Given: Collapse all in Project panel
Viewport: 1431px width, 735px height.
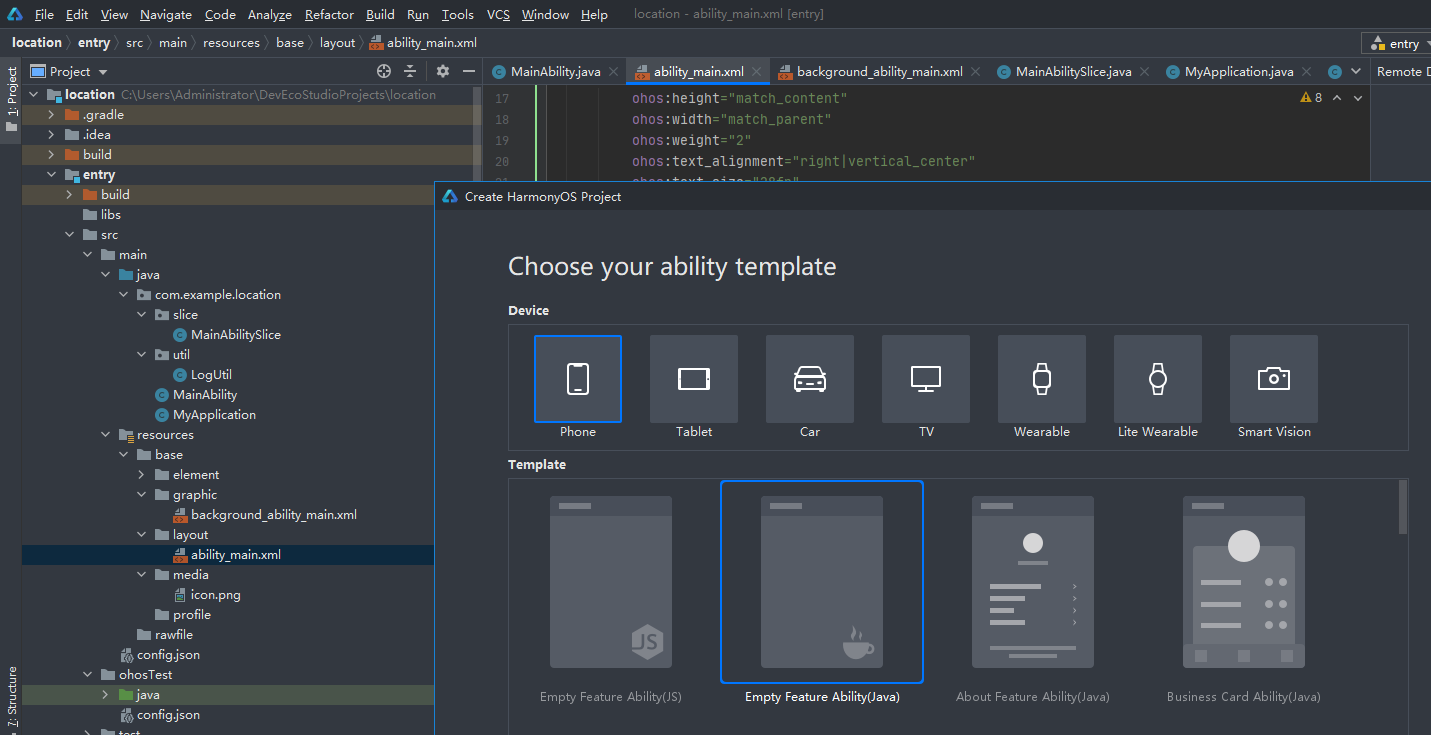Looking at the screenshot, I should click(x=410, y=71).
